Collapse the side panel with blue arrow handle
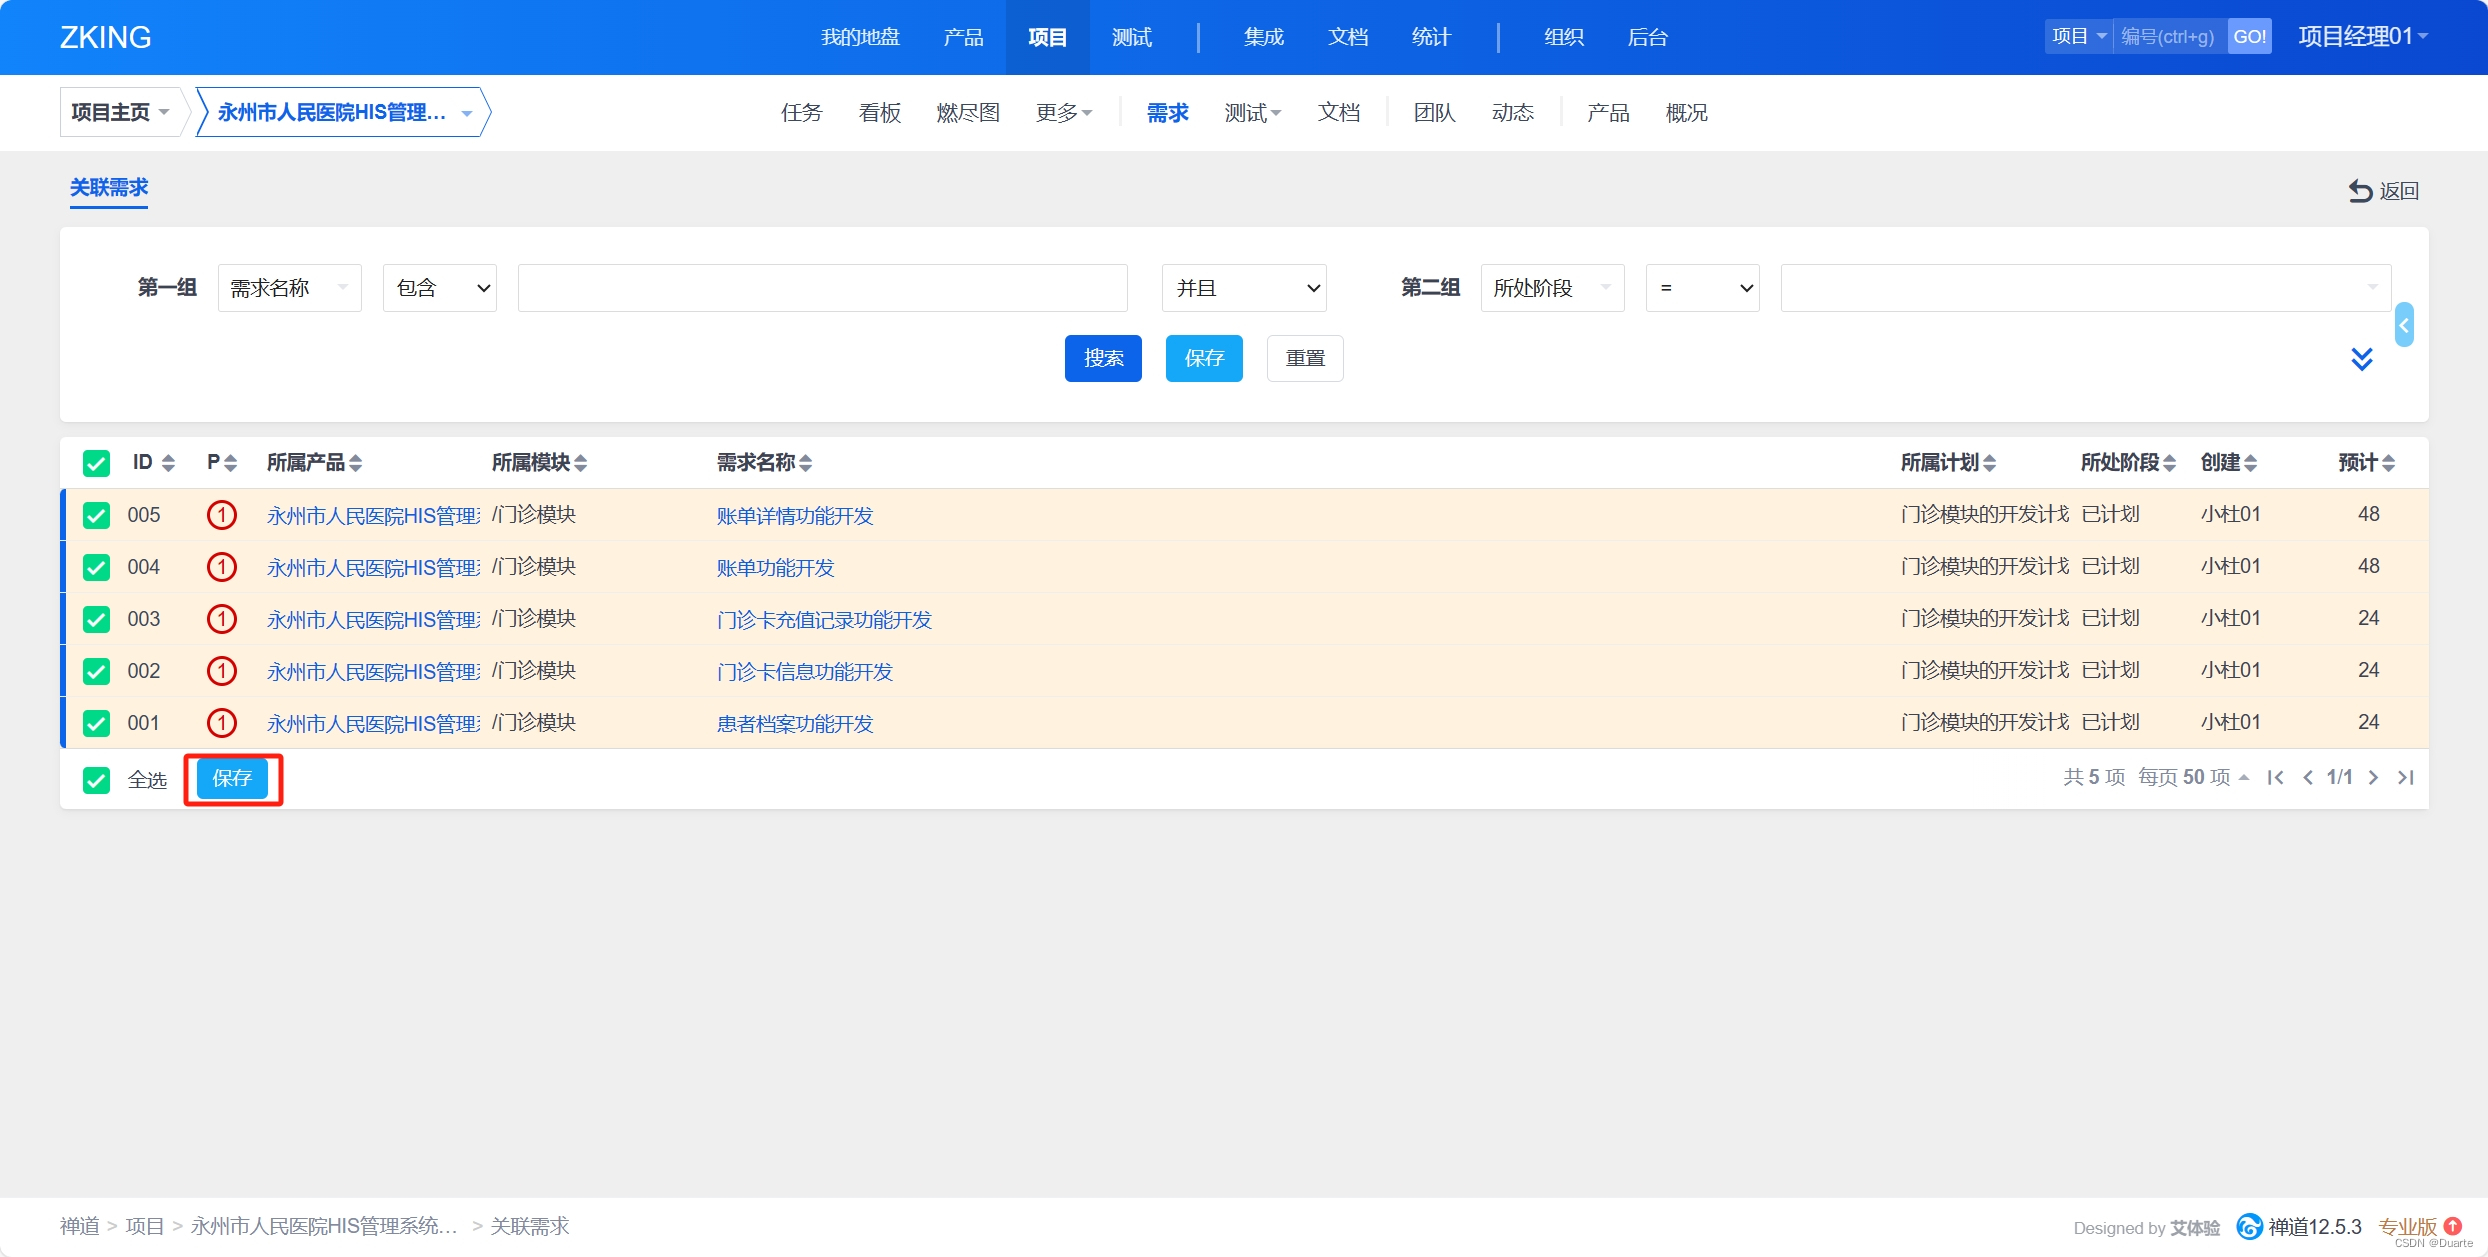This screenshot has width=2488, height=1257. [x=2404, y=325]
